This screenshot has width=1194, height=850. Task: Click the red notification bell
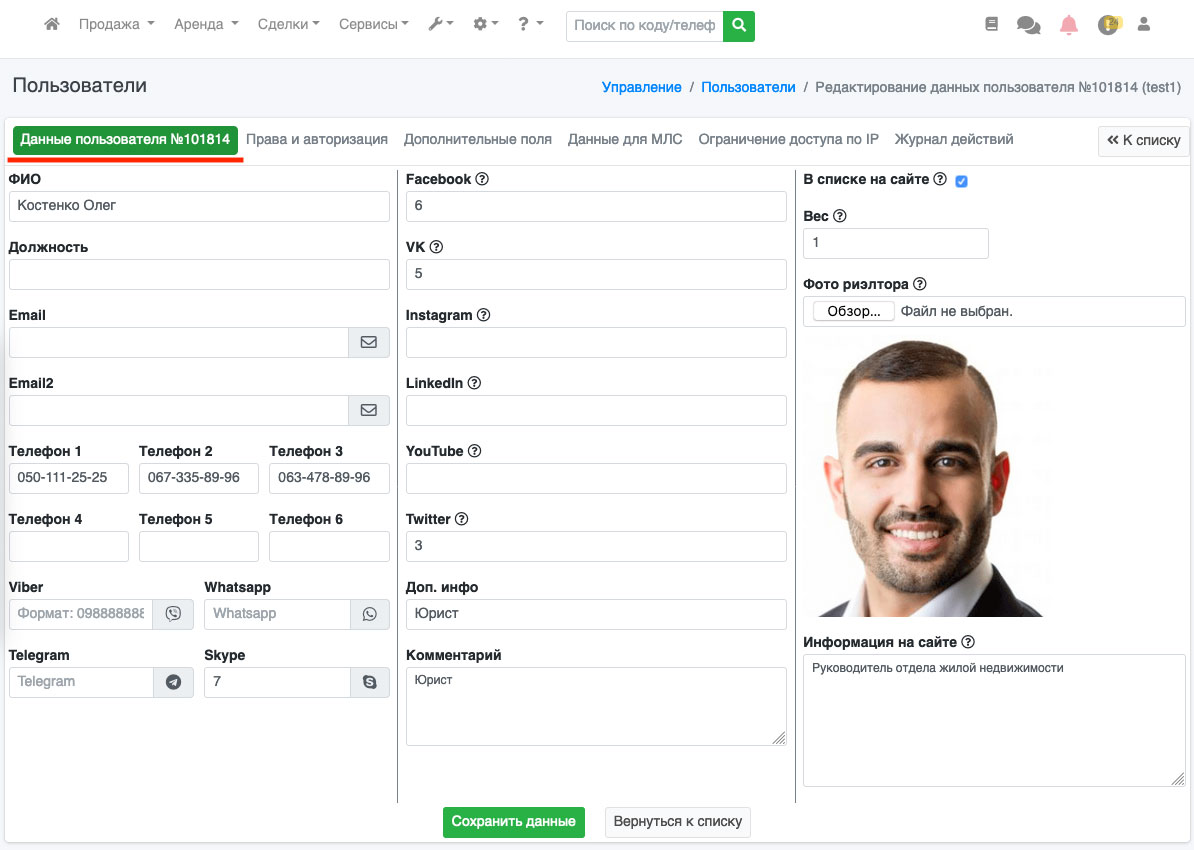pyautogui.click(x=1069, y=25)
